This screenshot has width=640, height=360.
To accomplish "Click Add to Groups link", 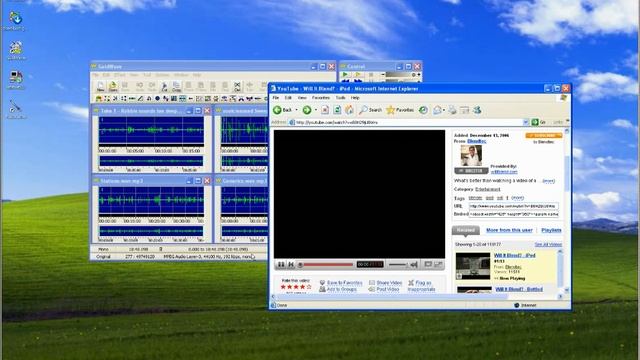I will tap(342, 289).
